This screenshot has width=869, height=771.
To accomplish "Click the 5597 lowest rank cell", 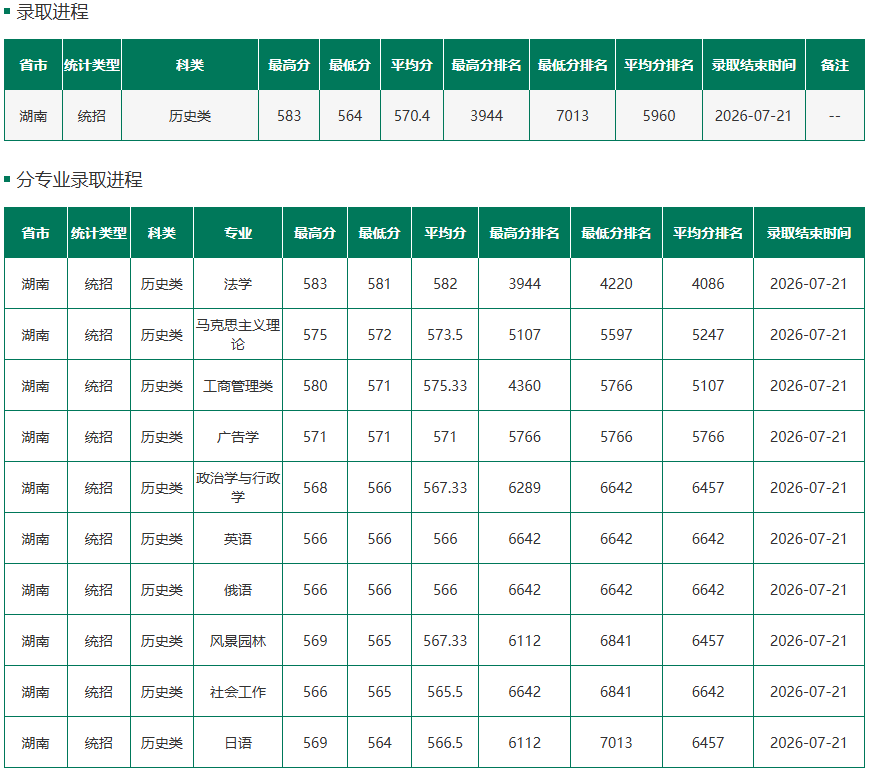I will (616, 335).
